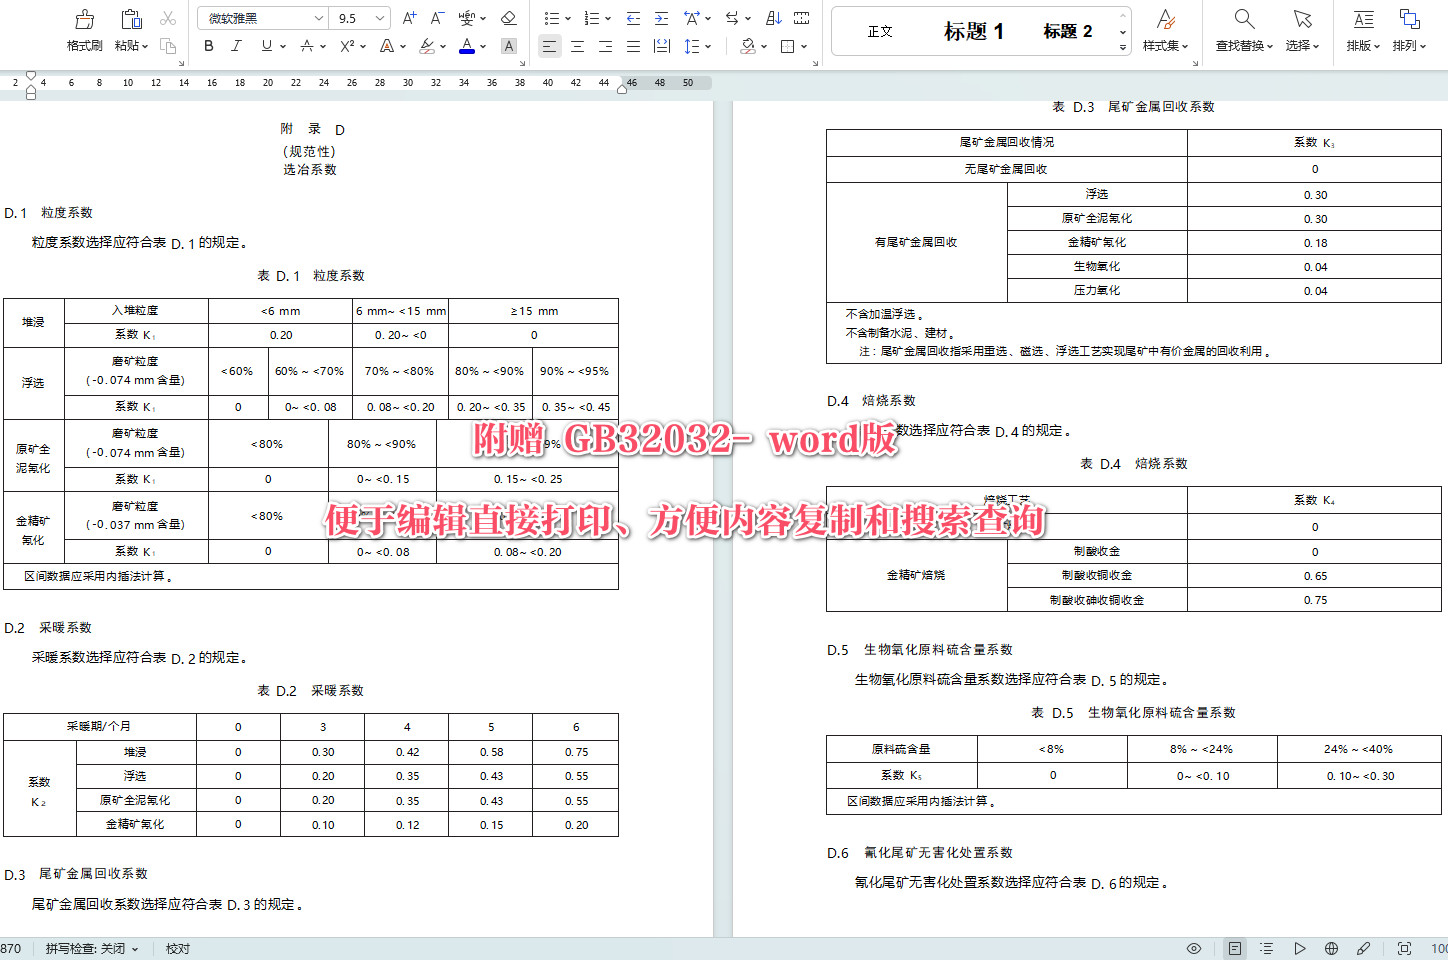The width and height of the screenshot is (1448, 960).
Task: Toggle eye protection mode in status bar
Action: click(1193, 947)
